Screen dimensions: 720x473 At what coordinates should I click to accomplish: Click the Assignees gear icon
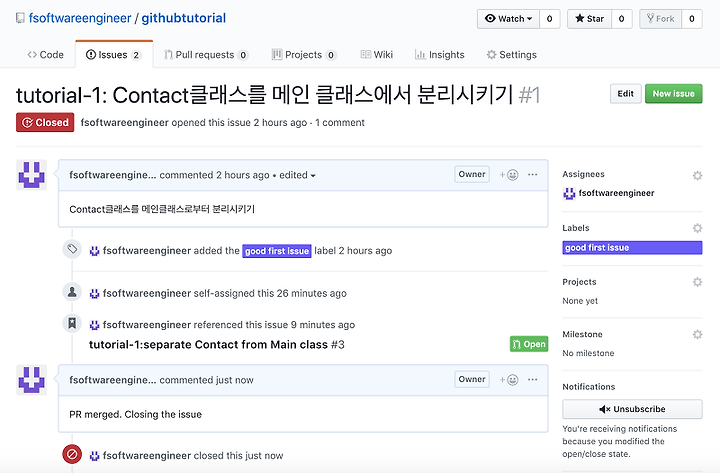point(697,175)
